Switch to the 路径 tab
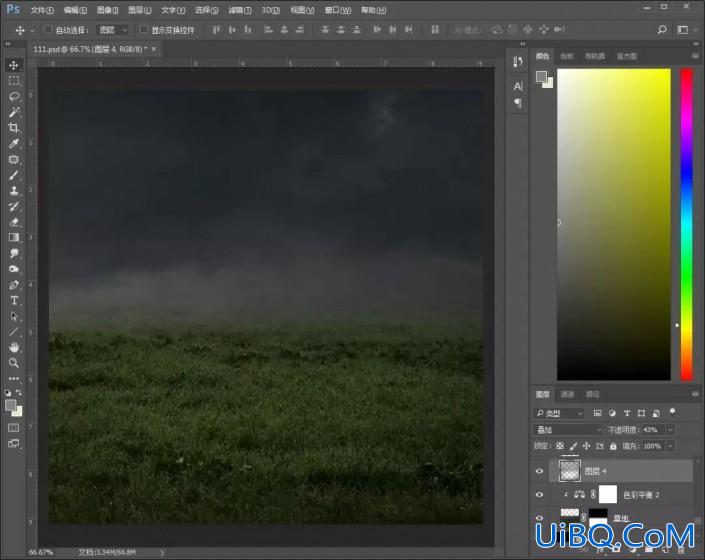Viewport: 705px width, 560px height. (593, 394)
